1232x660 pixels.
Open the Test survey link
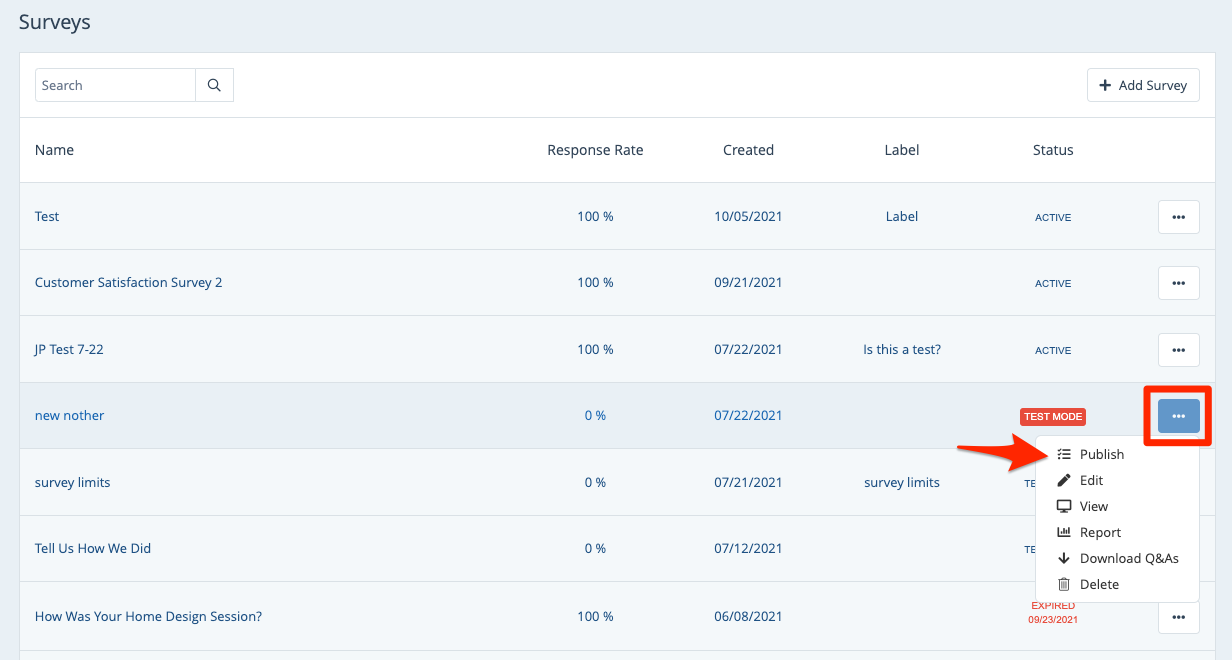(47, 216)
